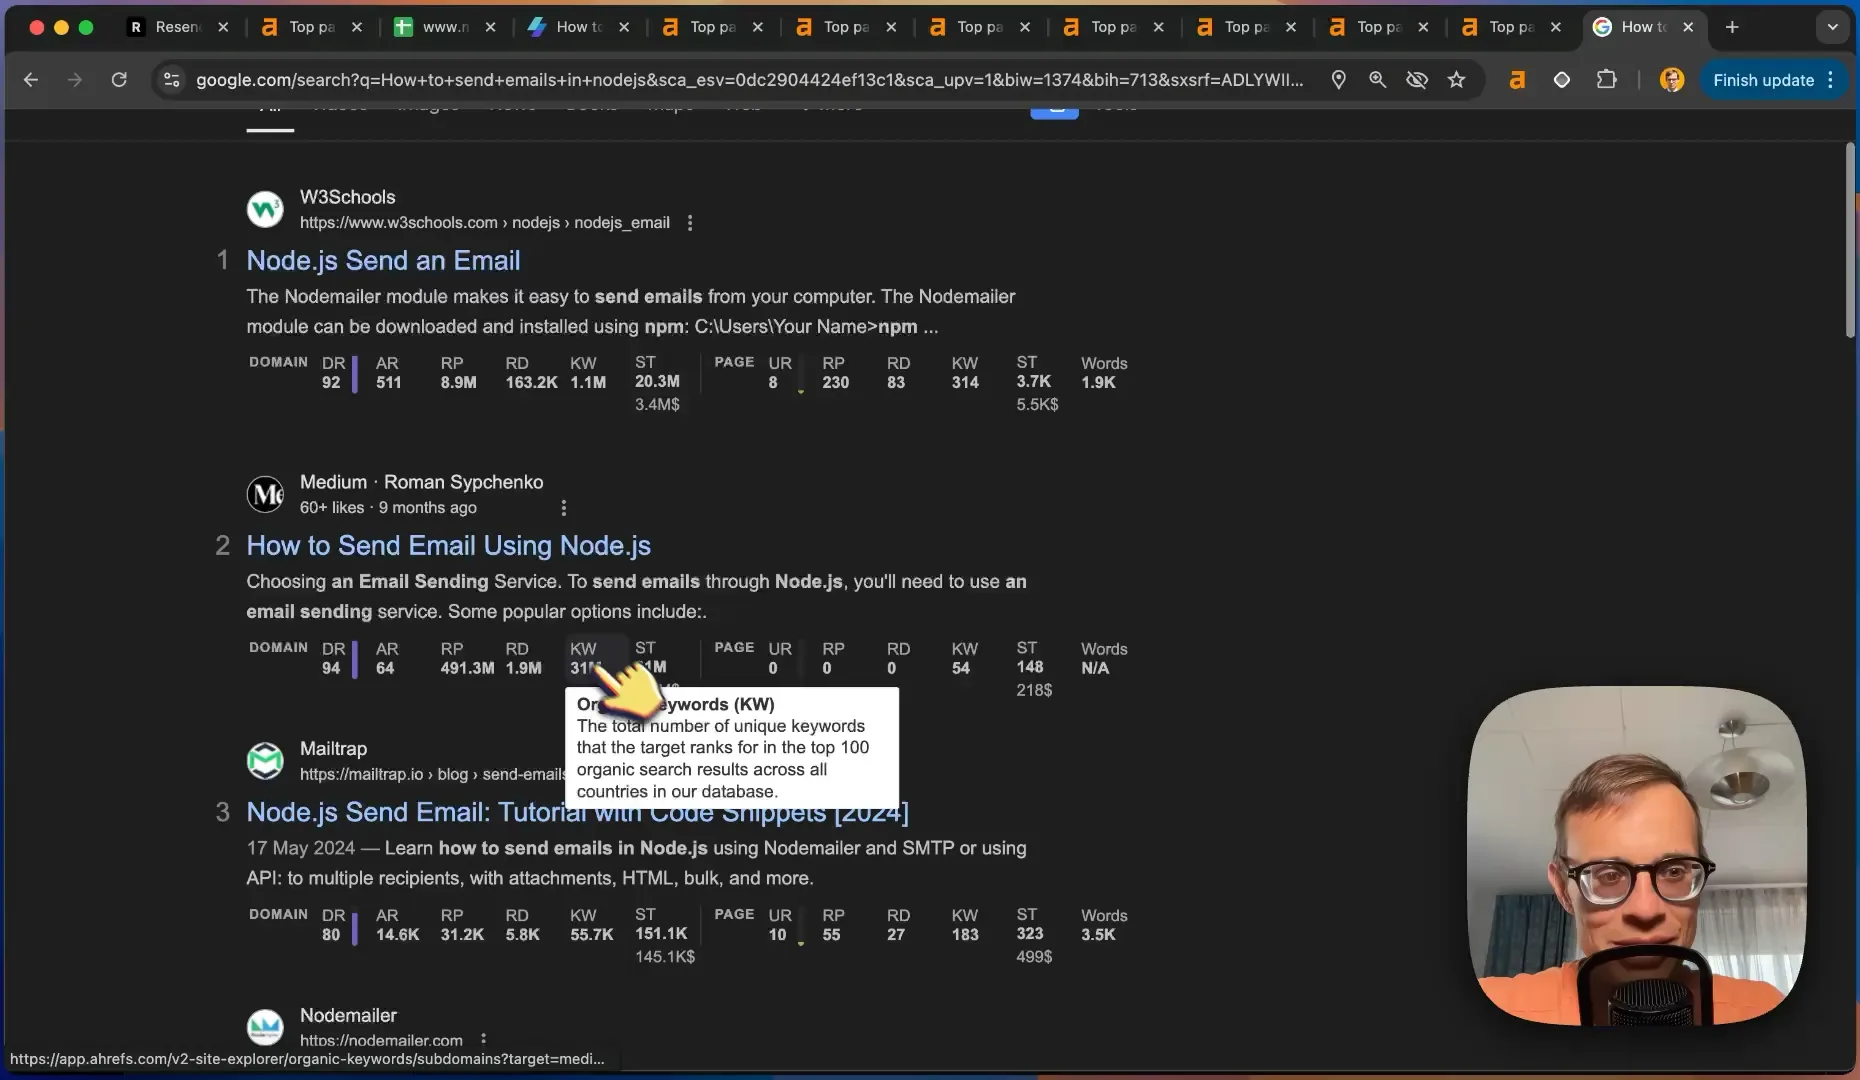Click Medium domain RP value 491.3M
Viewport: 1860px width, 1080px height.
(x=467, y=669)
